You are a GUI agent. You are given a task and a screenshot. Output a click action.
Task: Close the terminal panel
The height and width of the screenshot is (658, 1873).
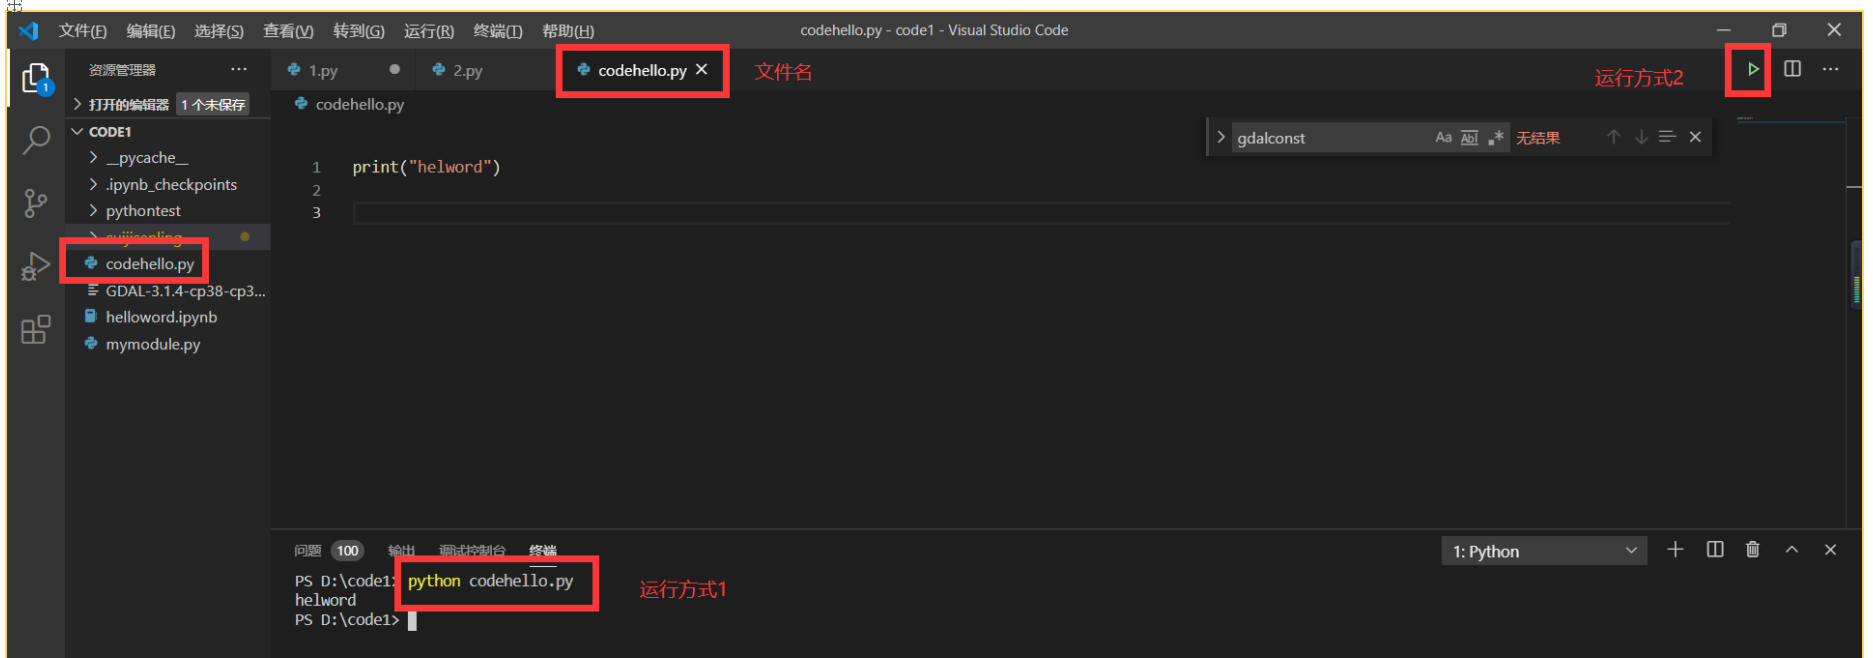pyautogui.click(x=1830, y=549)
